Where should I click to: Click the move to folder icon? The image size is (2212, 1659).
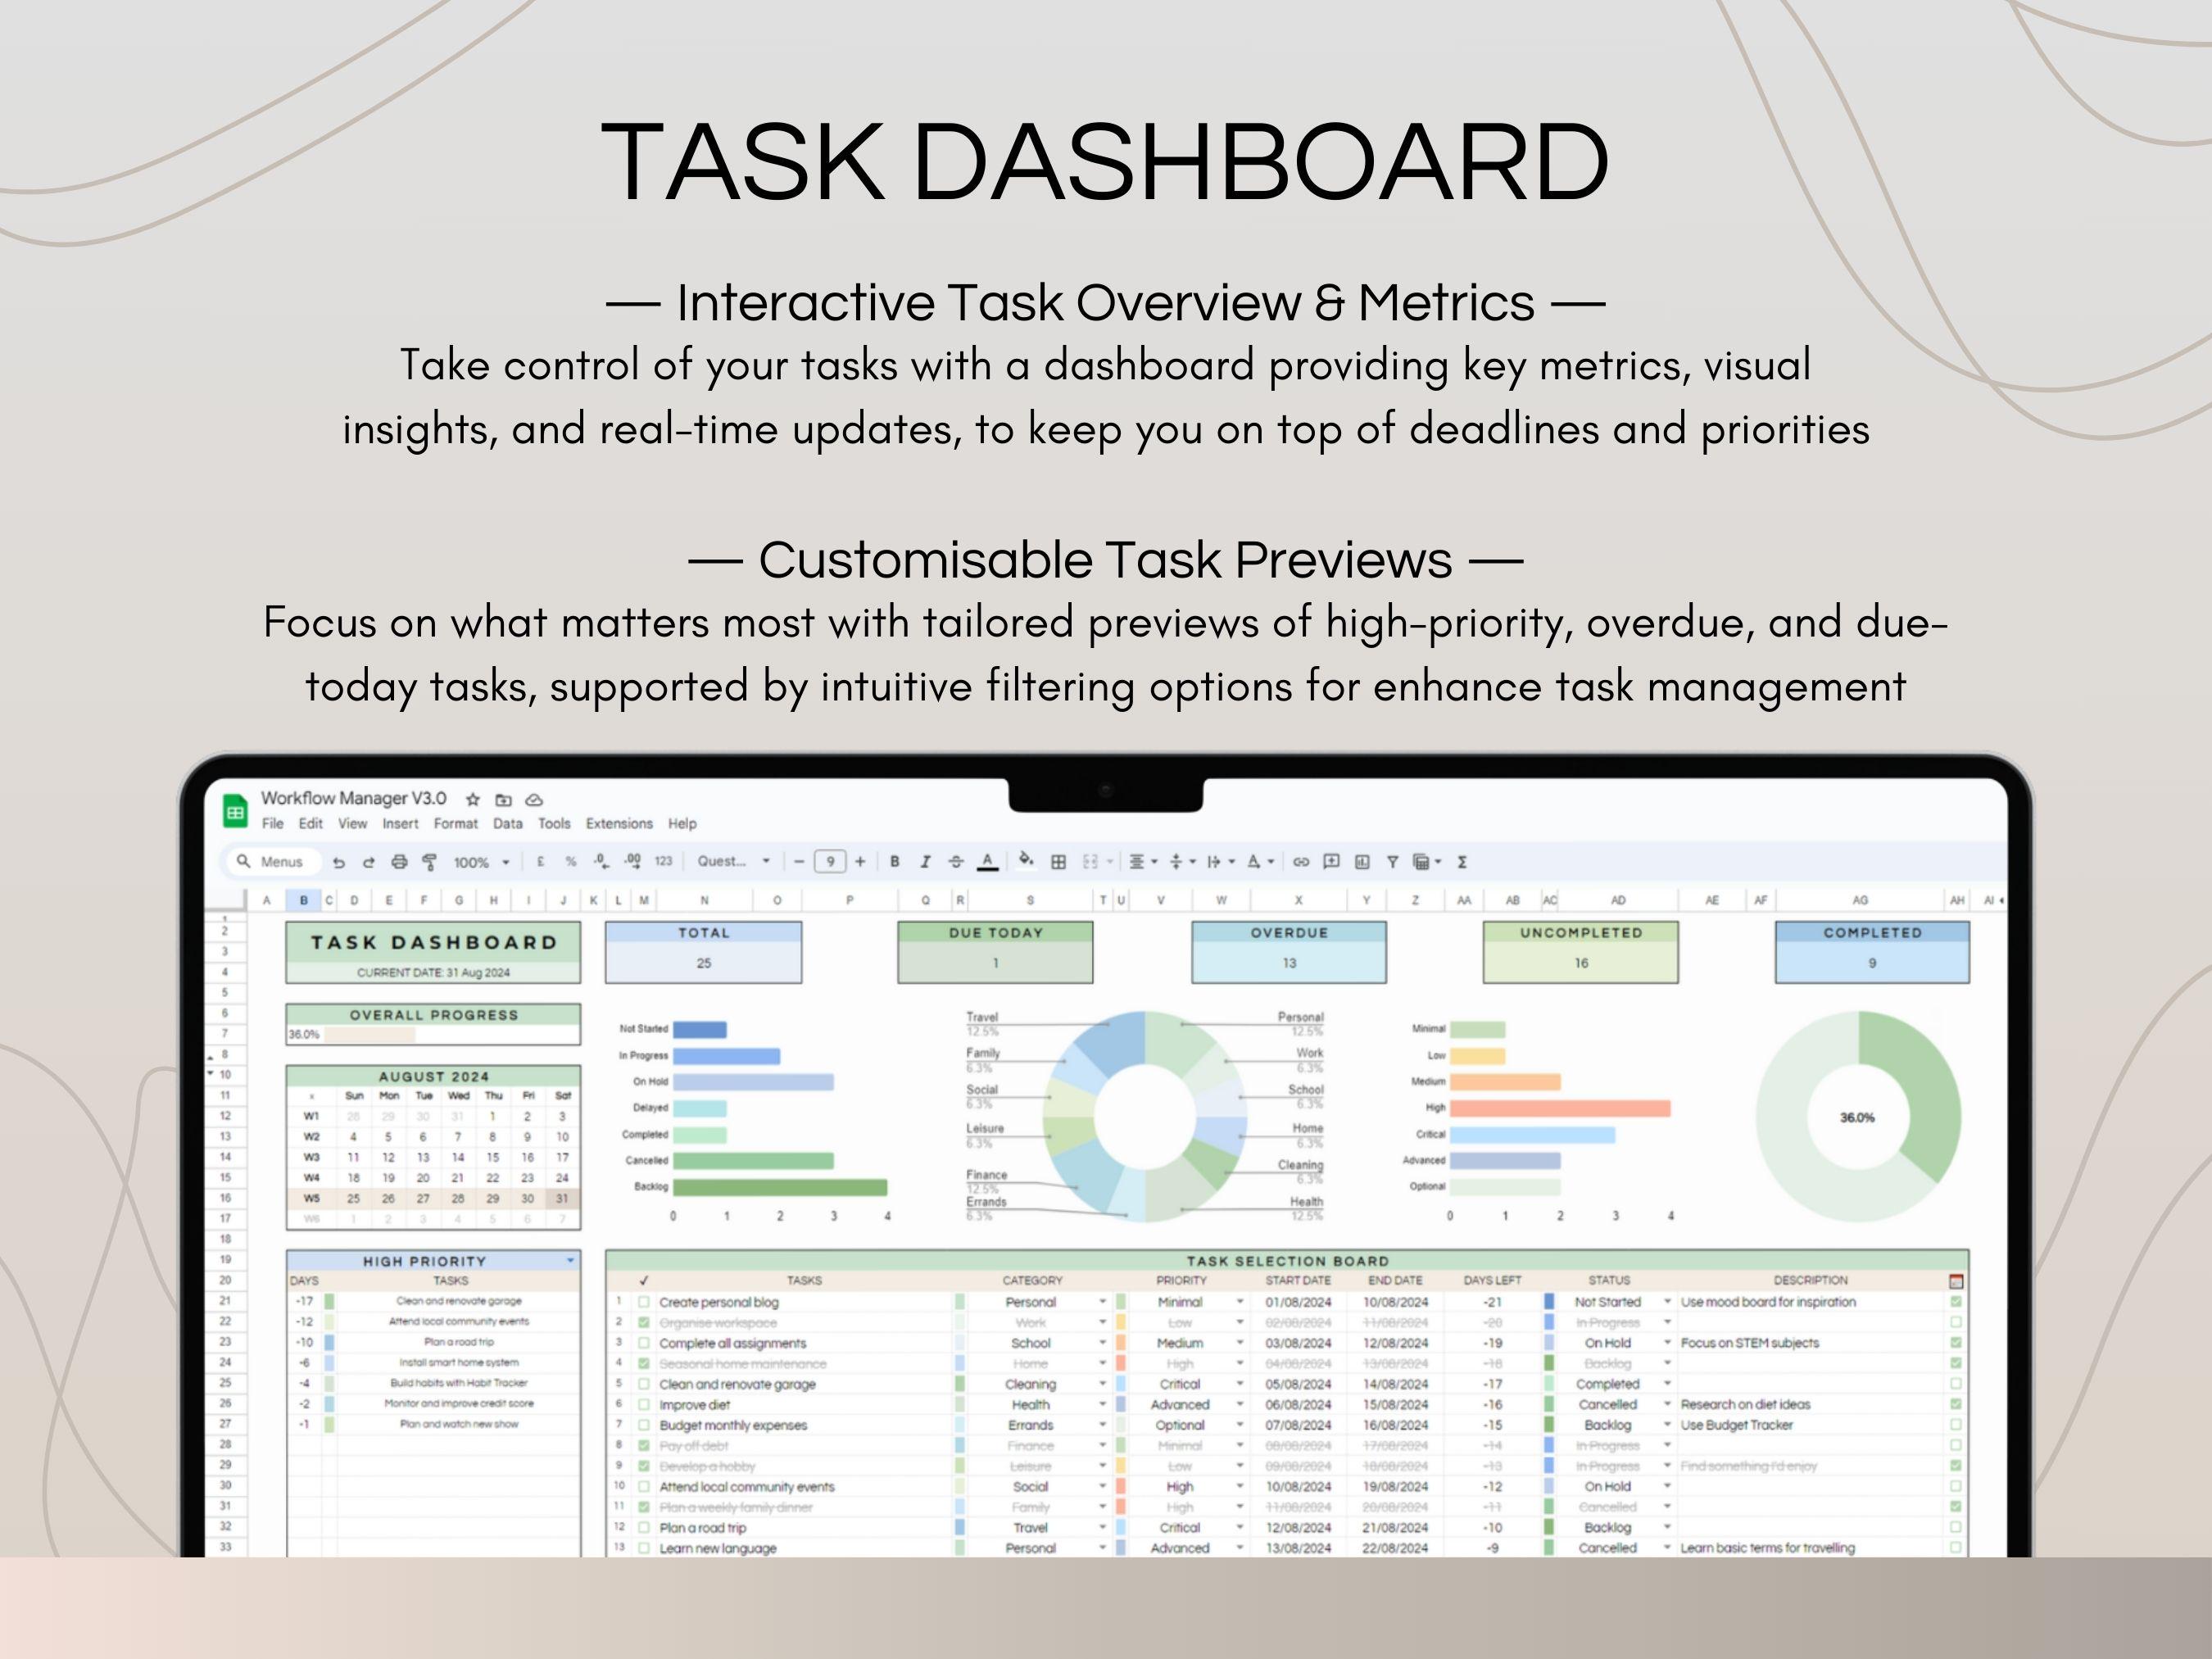pyautogui.click(x=503, y=799)
